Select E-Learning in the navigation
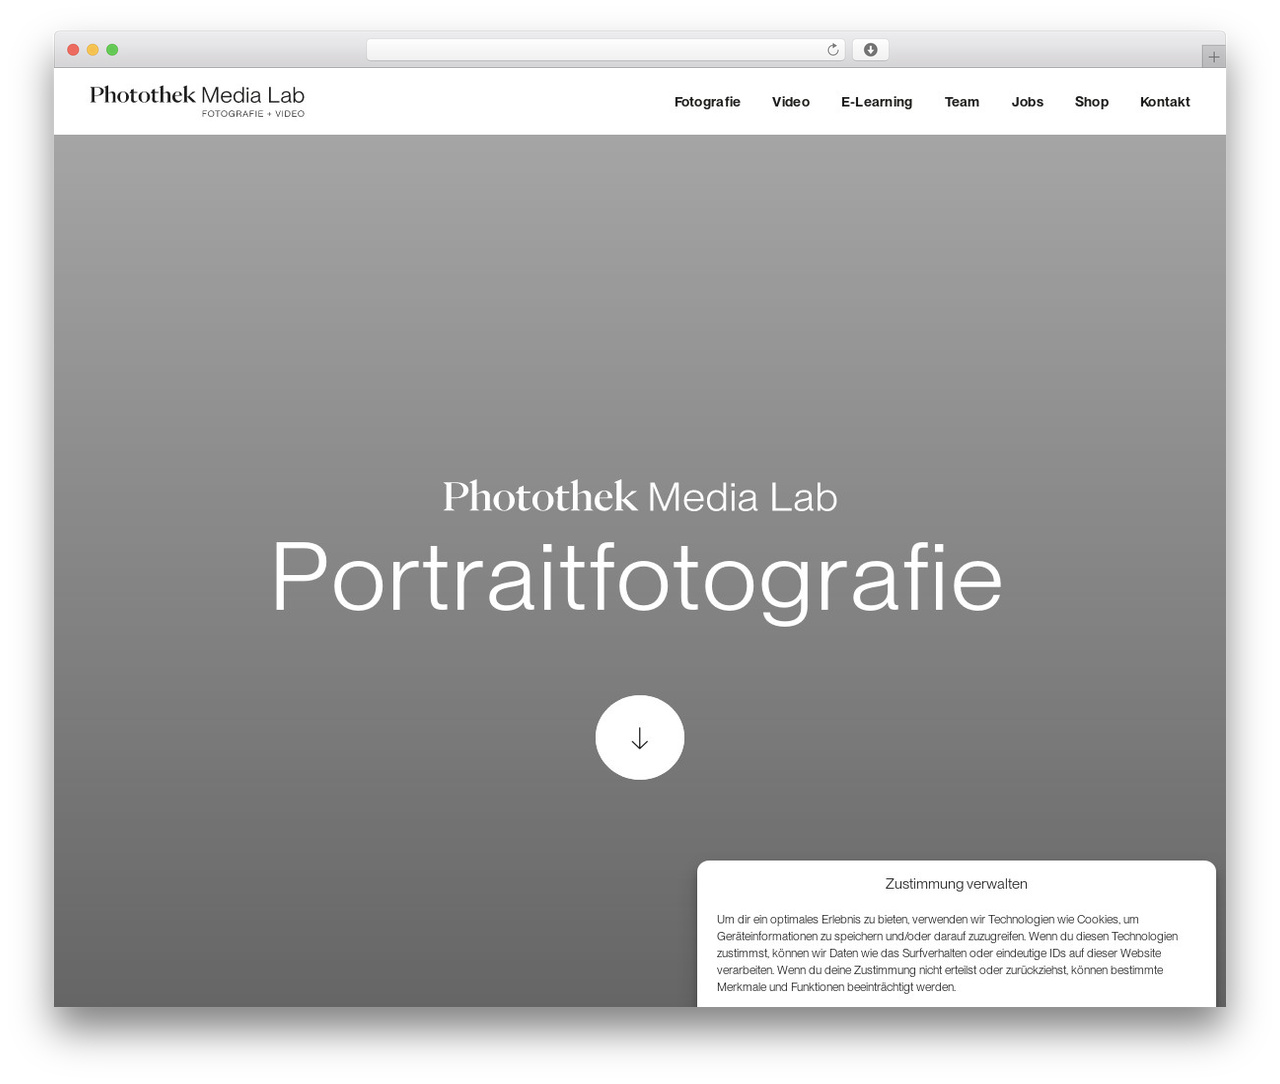 click(x=876, y=102)
